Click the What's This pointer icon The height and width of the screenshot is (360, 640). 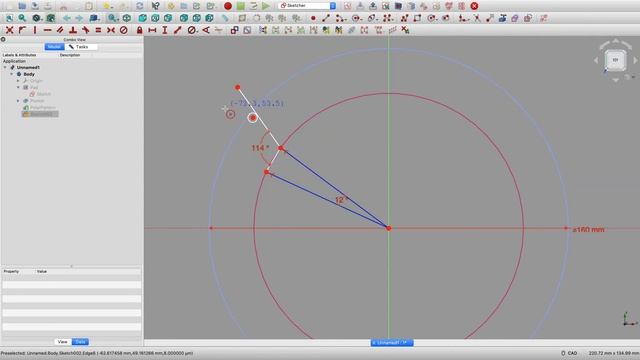[x=156, y=6]
